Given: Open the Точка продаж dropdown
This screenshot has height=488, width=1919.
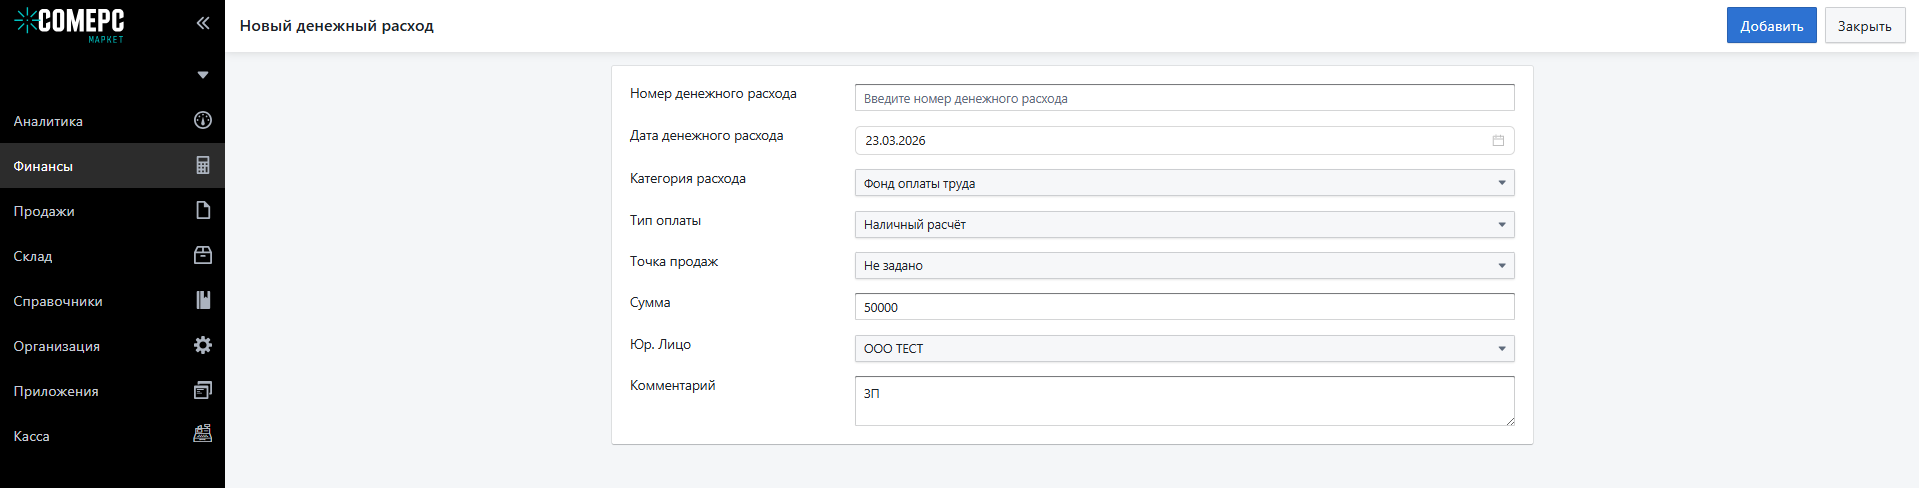Looking at the screenshot, I should click(1184, 266).
